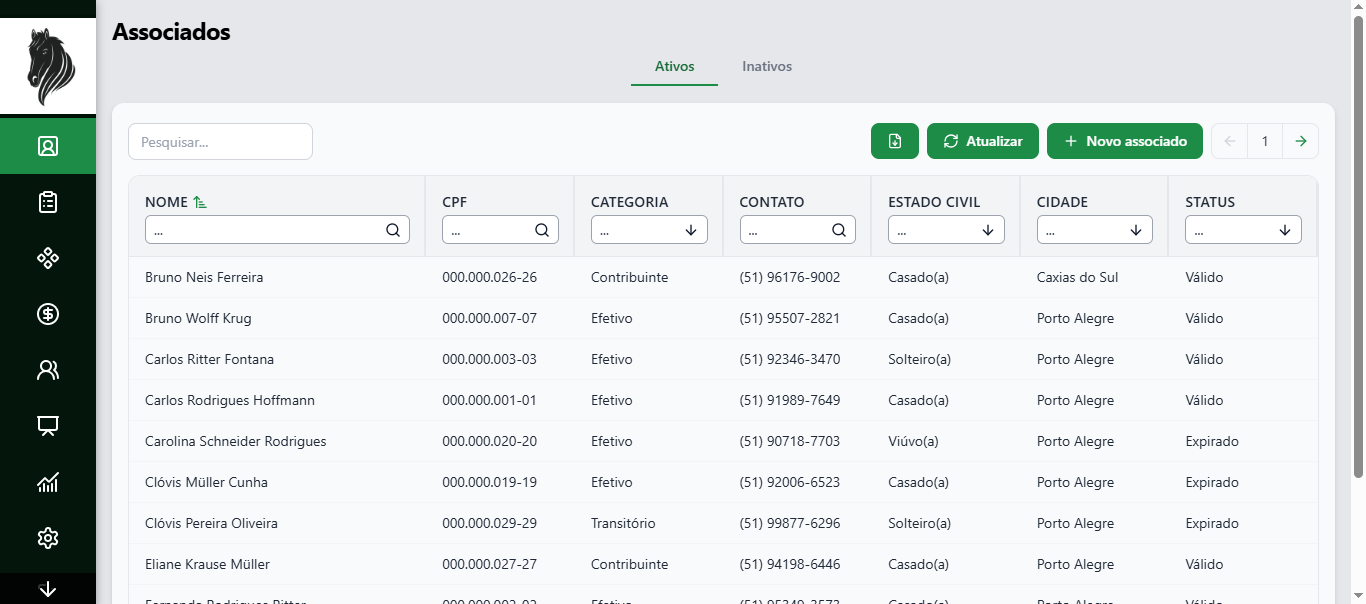Click Contribuinte cell in Eliane Krause Müller row
The image size is (1366, 604).
coord(629,564)
